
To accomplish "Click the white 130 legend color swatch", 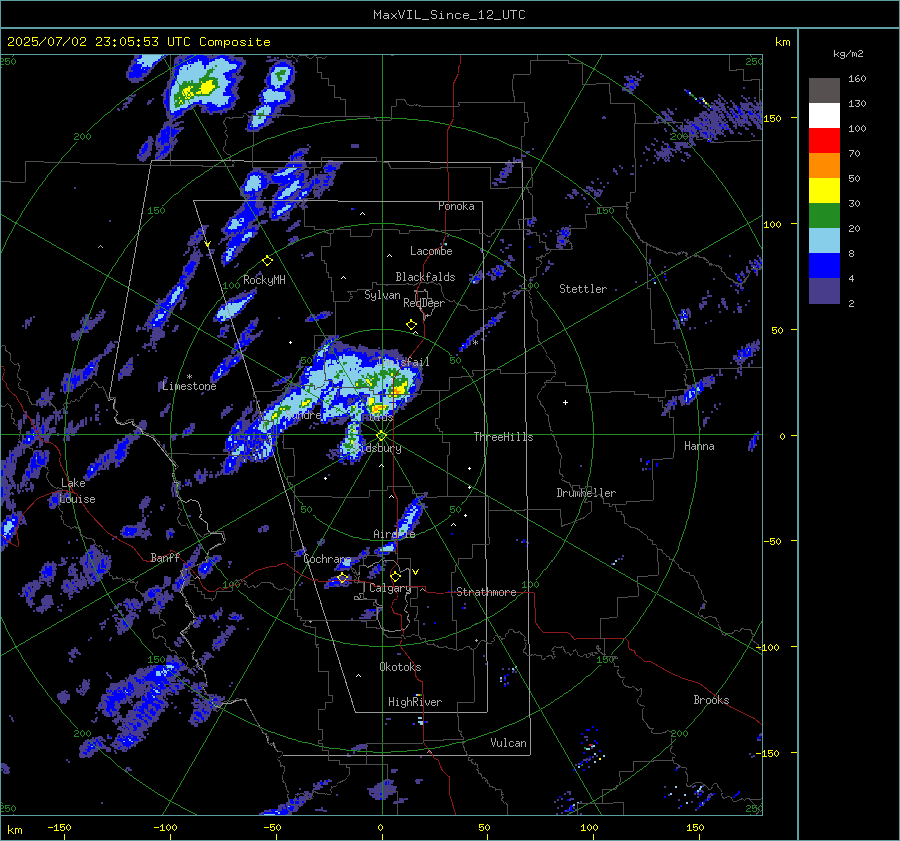I will (x=824, y=115).
